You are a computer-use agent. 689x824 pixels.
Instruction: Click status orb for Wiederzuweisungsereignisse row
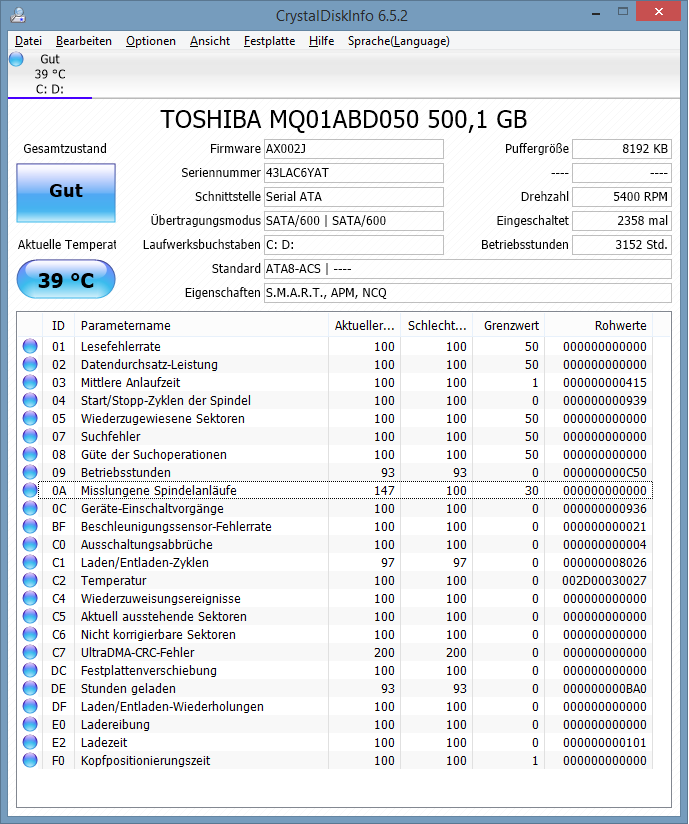[30, 598]
